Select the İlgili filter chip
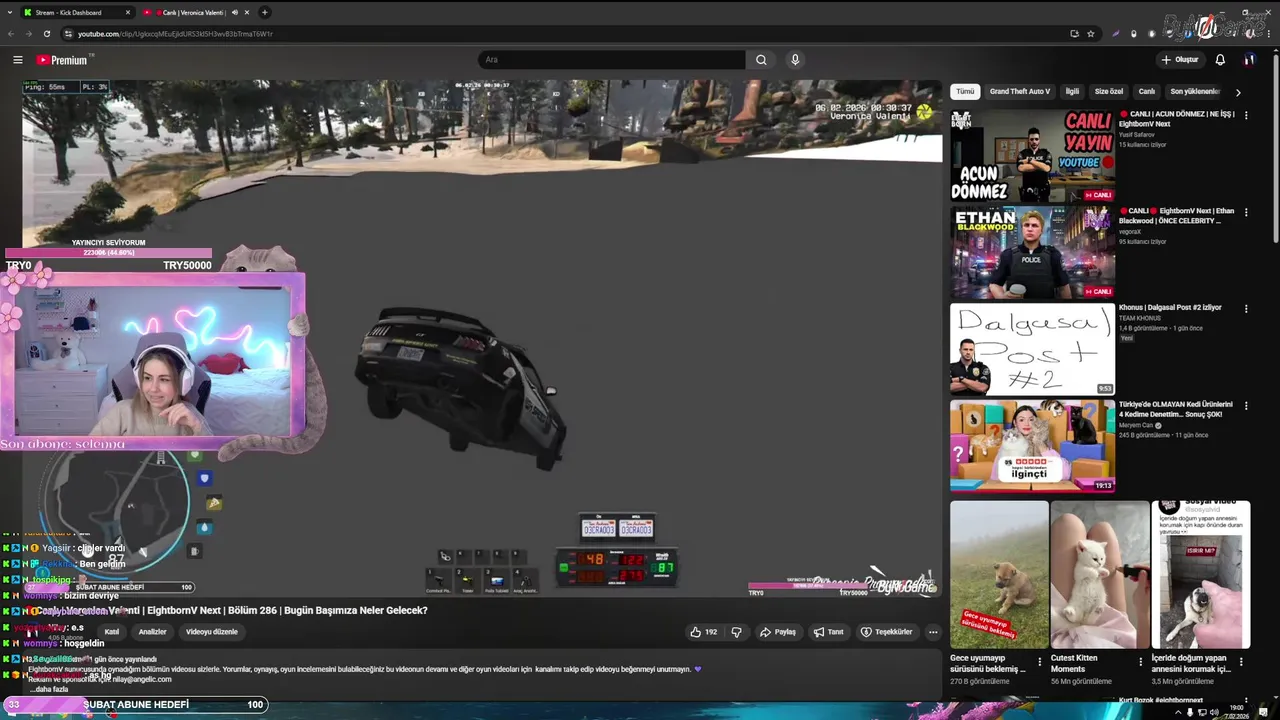Screen dimensions: 1280x720 [x=1072, y=91]
